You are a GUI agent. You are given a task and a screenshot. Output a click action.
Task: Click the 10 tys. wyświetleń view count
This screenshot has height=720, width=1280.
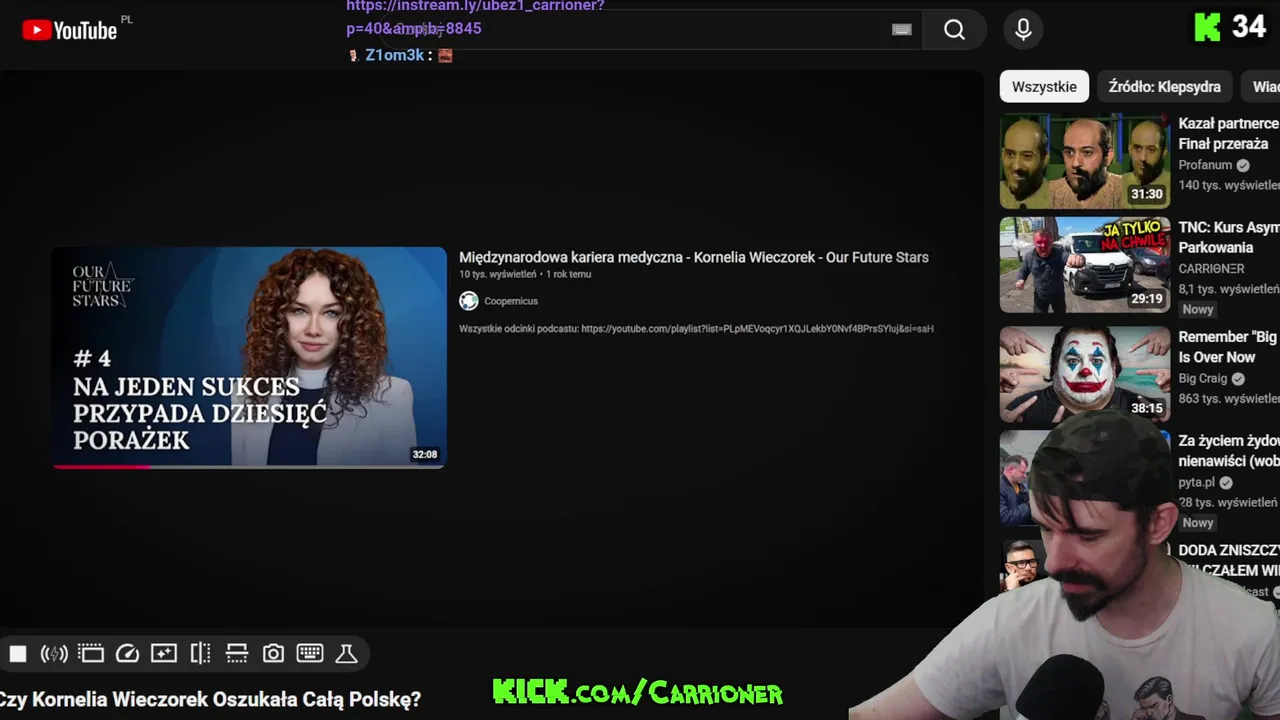click(x=498, y=274)
